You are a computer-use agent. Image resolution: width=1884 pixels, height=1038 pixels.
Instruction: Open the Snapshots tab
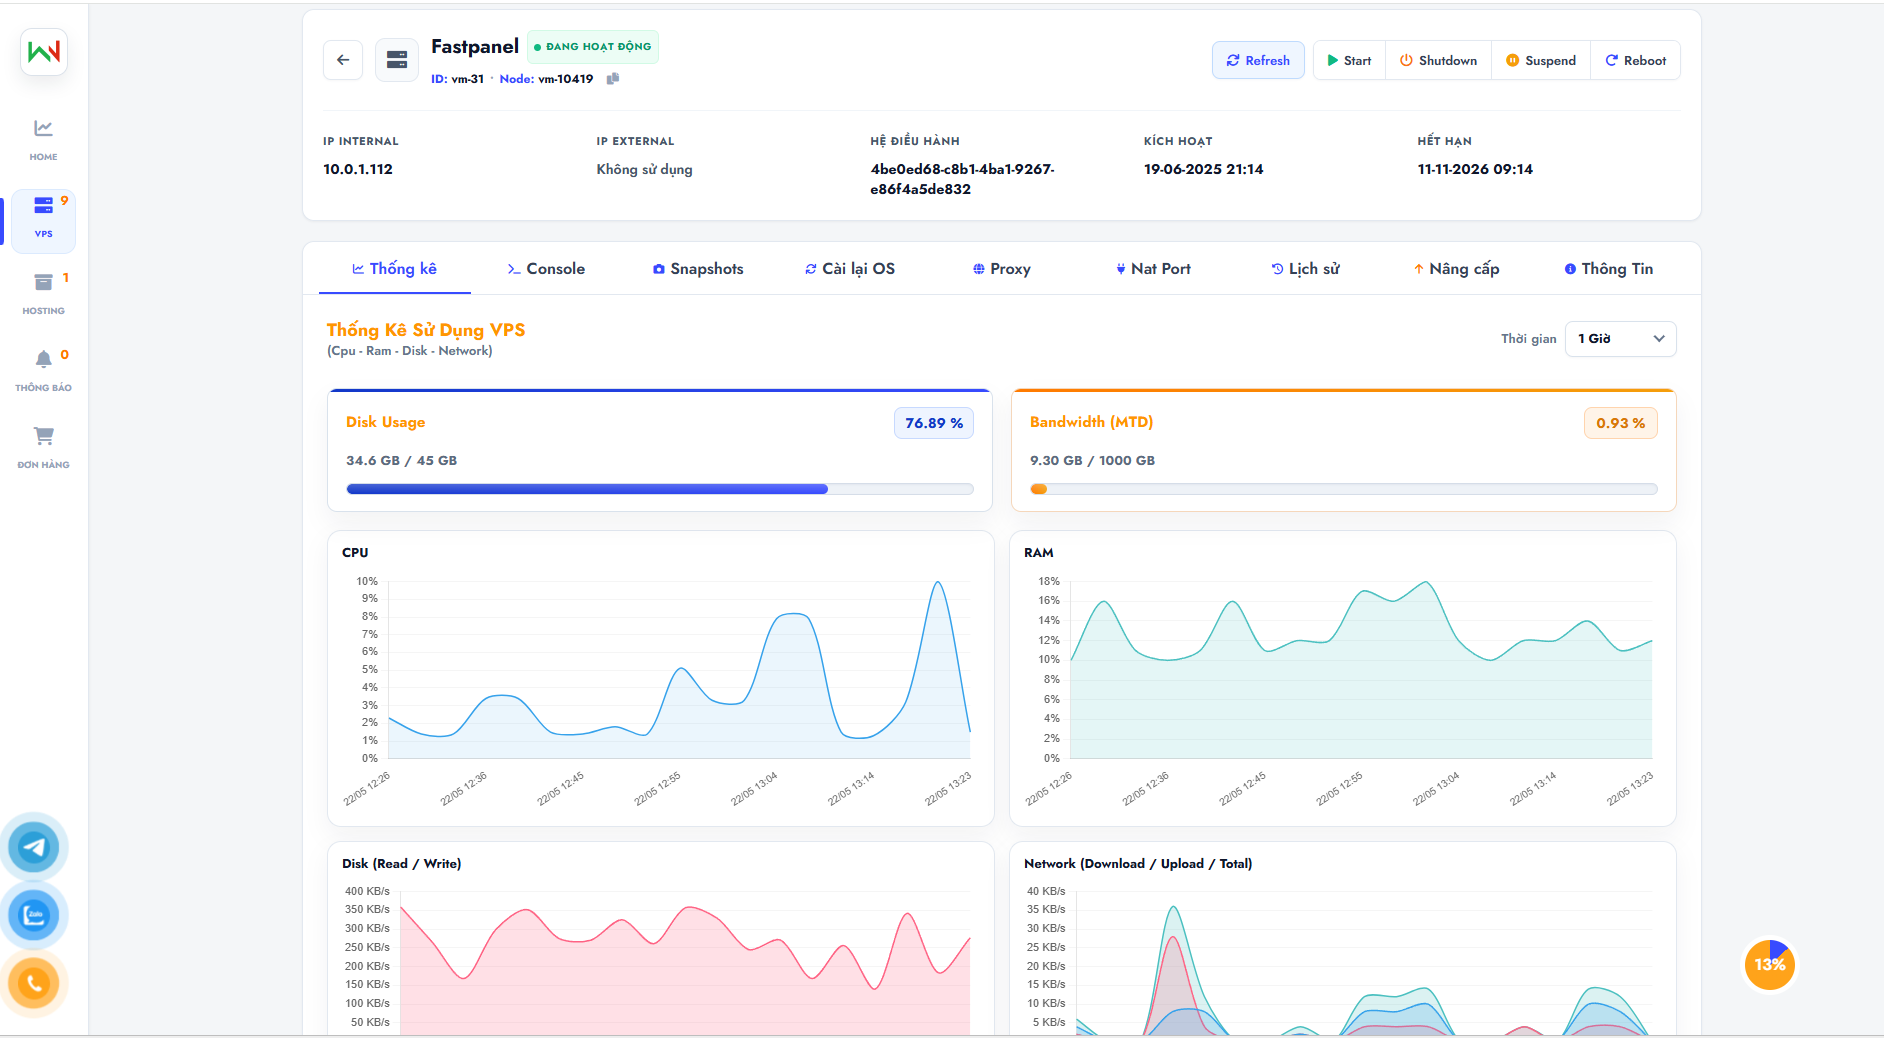click(x=698, y=269)
